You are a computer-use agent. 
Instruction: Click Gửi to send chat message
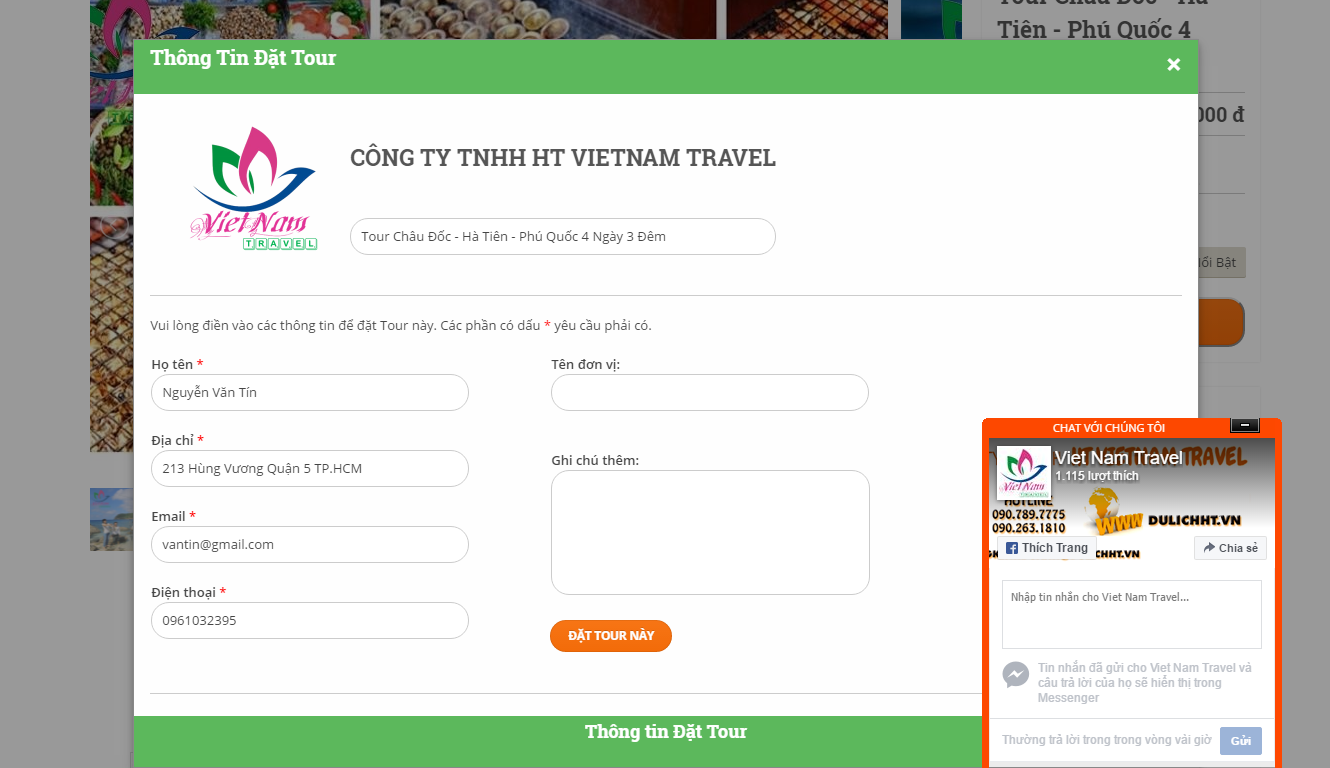(1241, 741)
